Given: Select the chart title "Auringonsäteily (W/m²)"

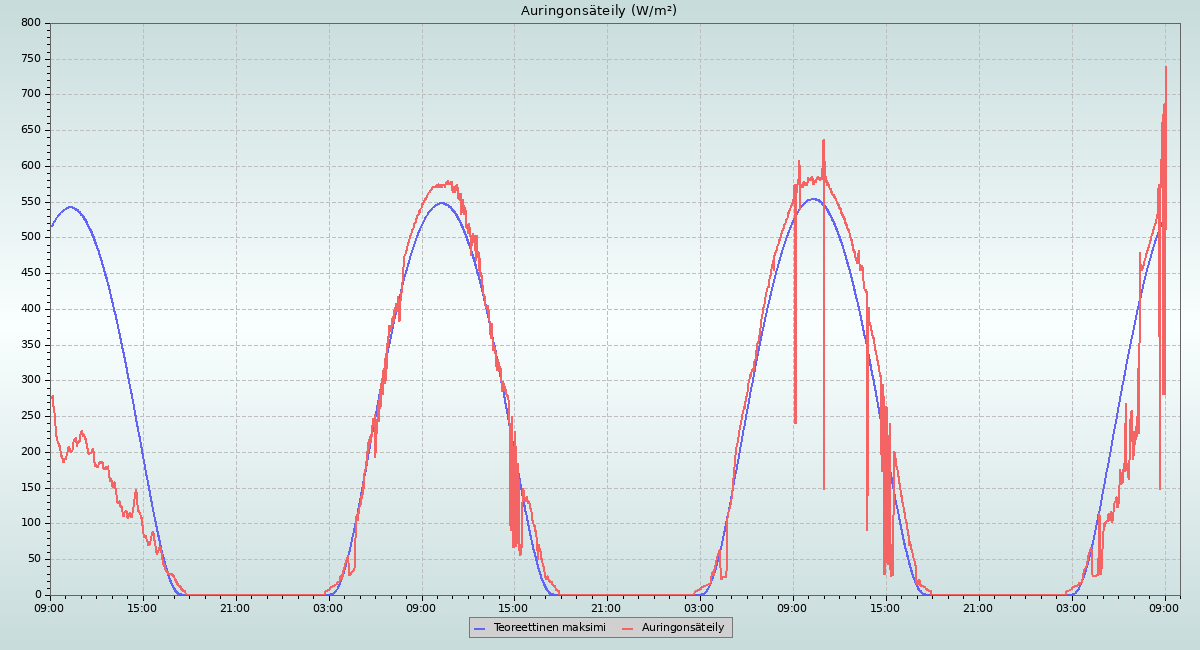Looking at the screenshot, I should [x=599, y=11].
